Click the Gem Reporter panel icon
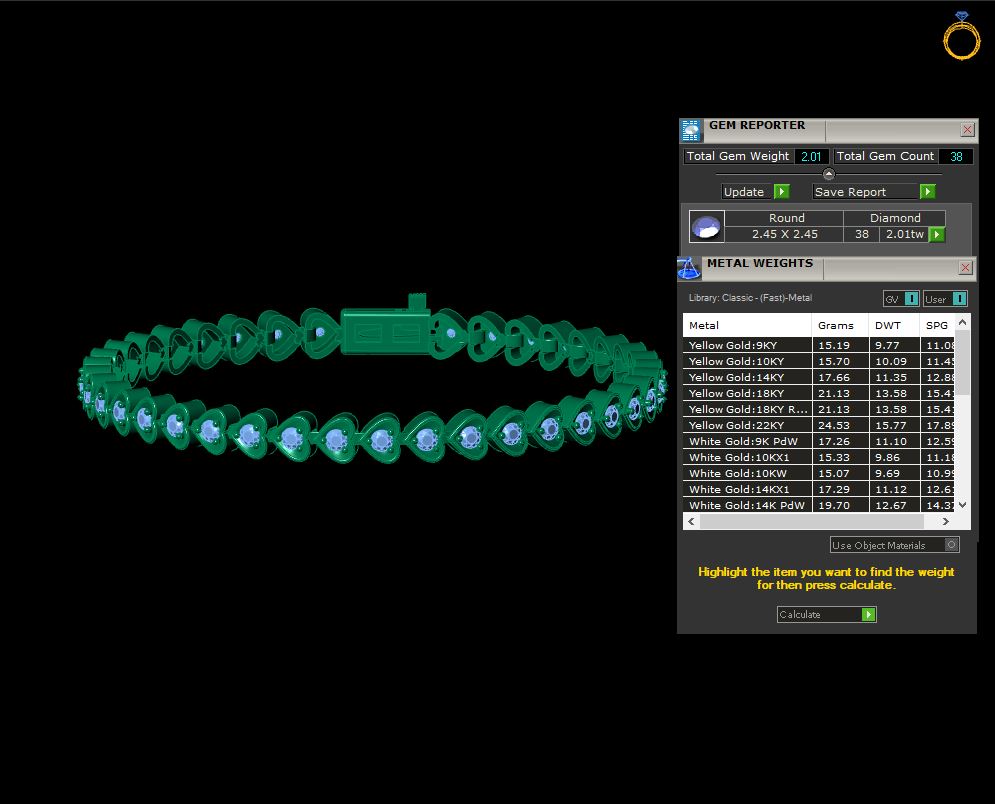 (690, 130)
